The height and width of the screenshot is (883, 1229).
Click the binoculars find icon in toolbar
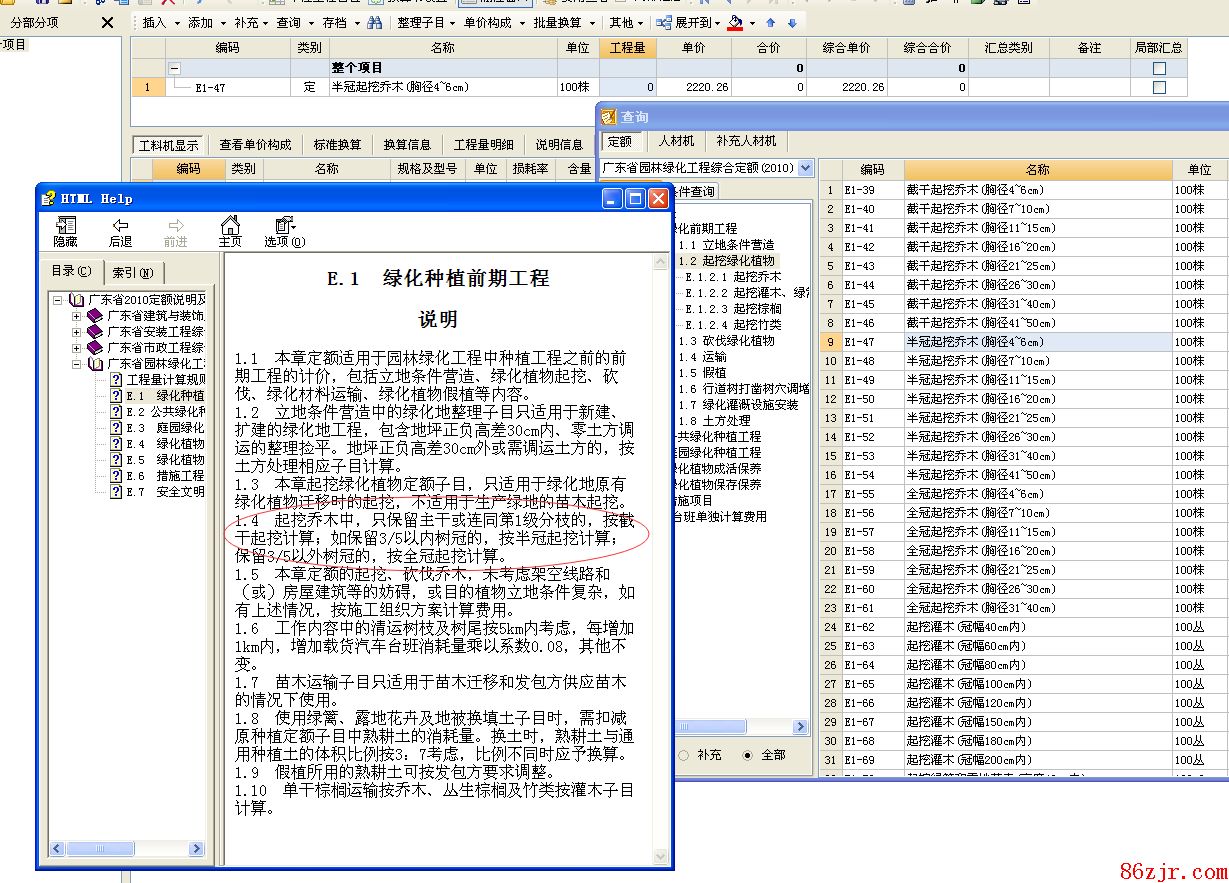(374, 22)
